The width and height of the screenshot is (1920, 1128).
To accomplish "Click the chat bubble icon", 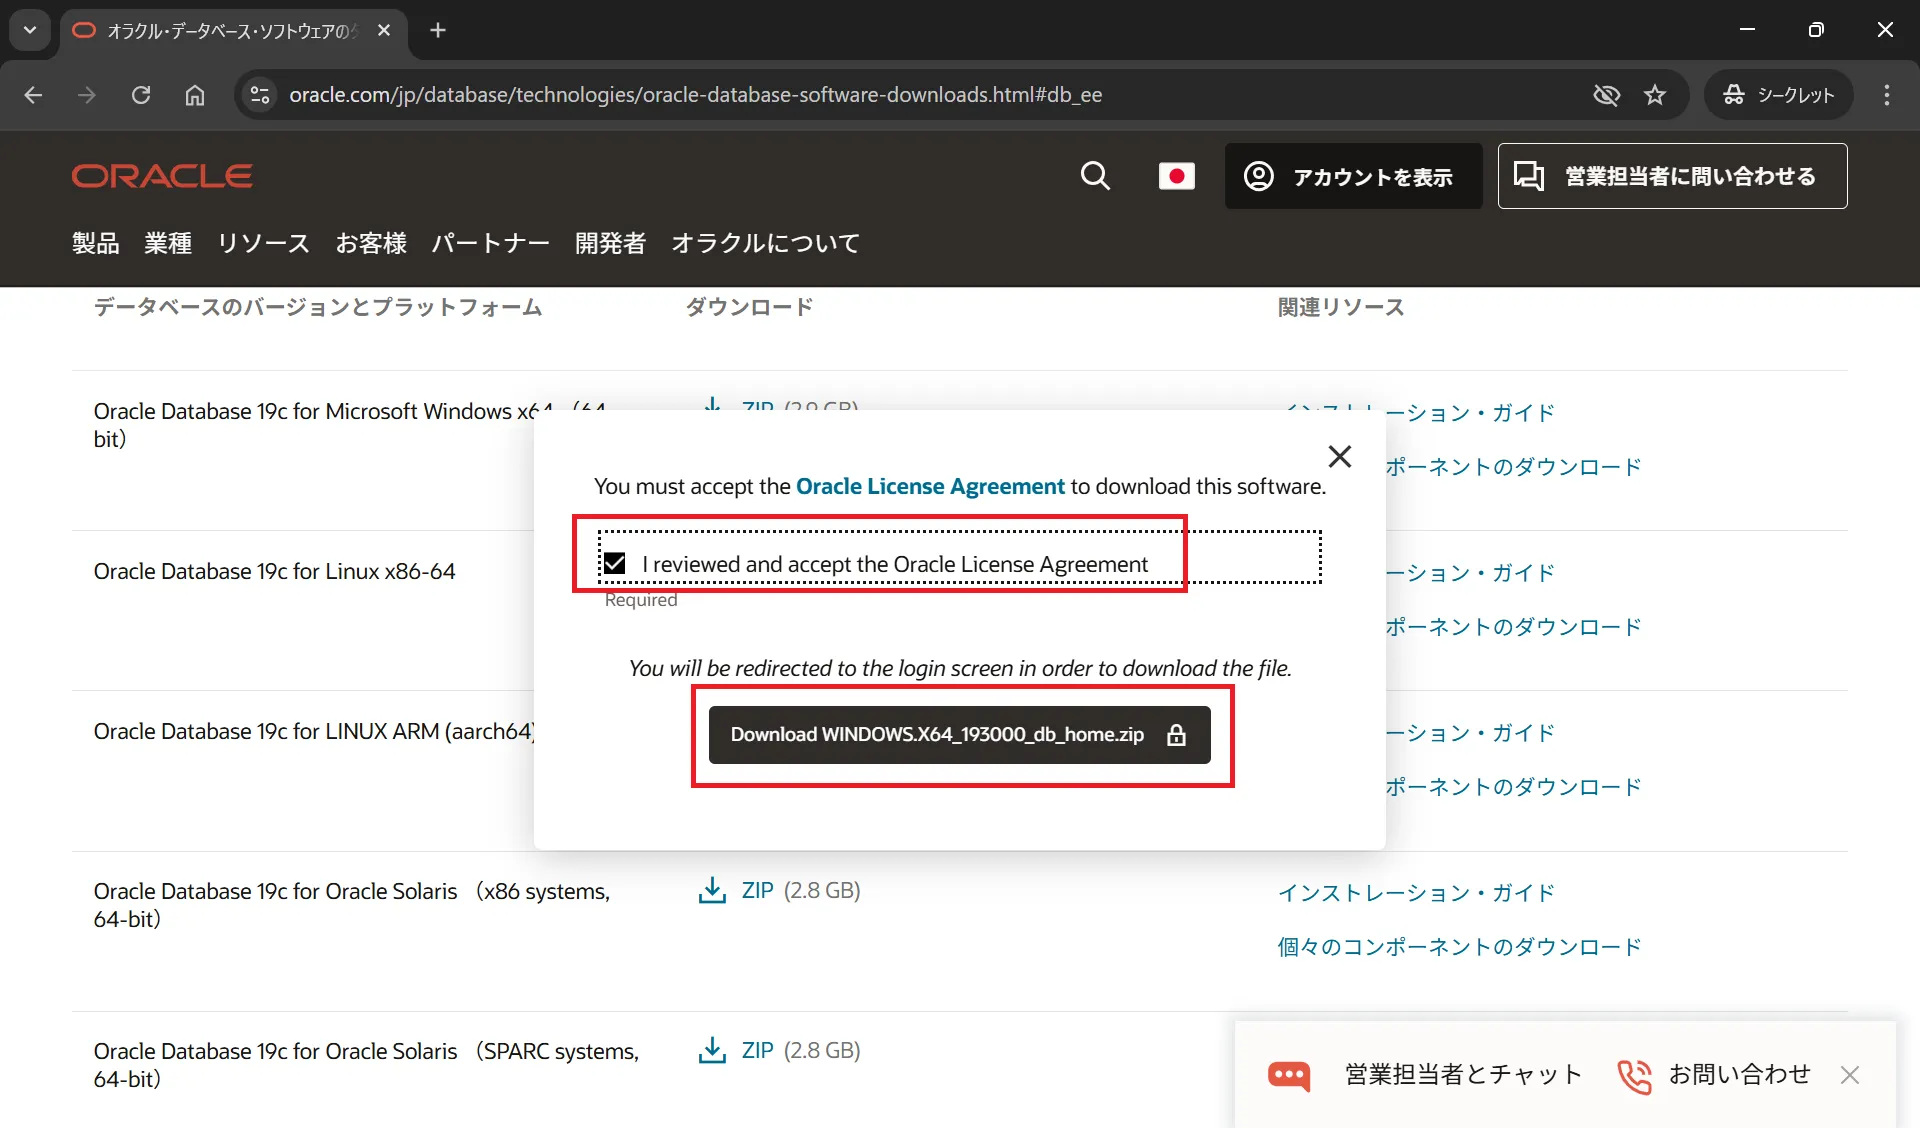I will pyautogui.click(x=1289, y=1075).
